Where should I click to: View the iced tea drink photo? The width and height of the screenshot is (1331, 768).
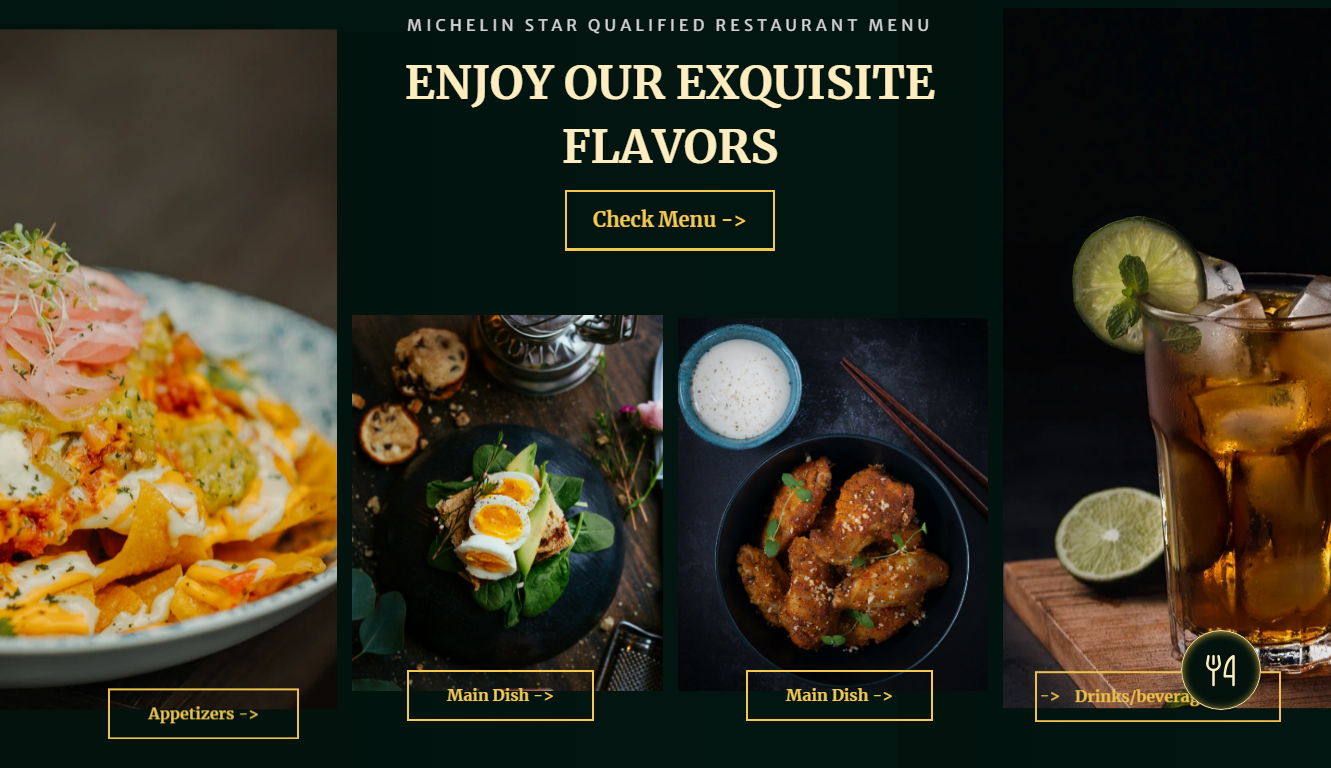(x=1167, y=358)
